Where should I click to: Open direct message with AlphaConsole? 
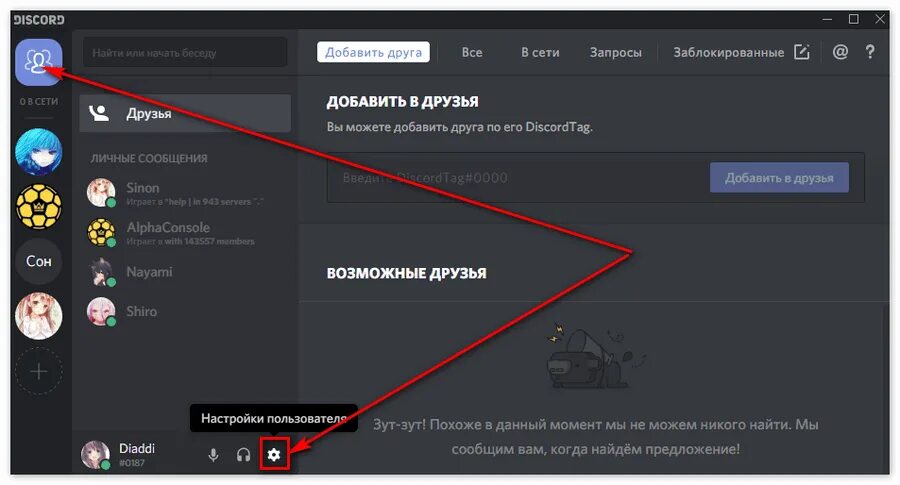pyautogui.click(x=185, y=232)
